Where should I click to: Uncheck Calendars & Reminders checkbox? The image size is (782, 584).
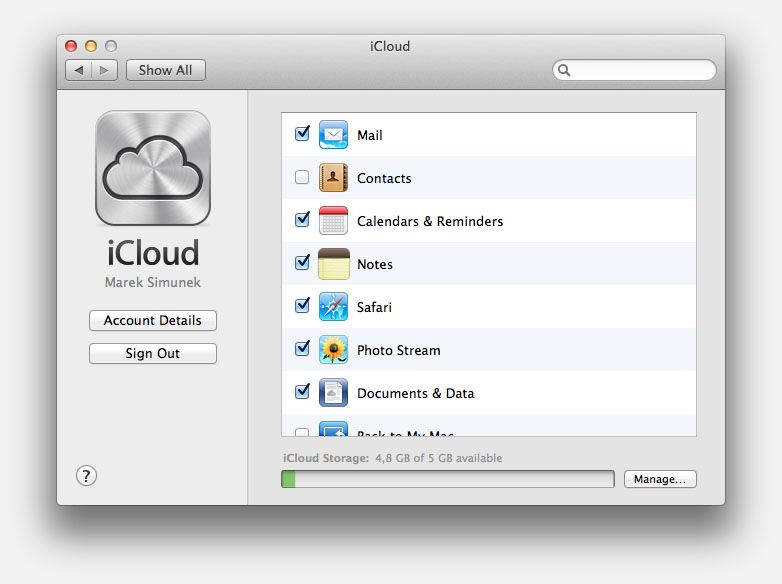(x=302, y=219)
